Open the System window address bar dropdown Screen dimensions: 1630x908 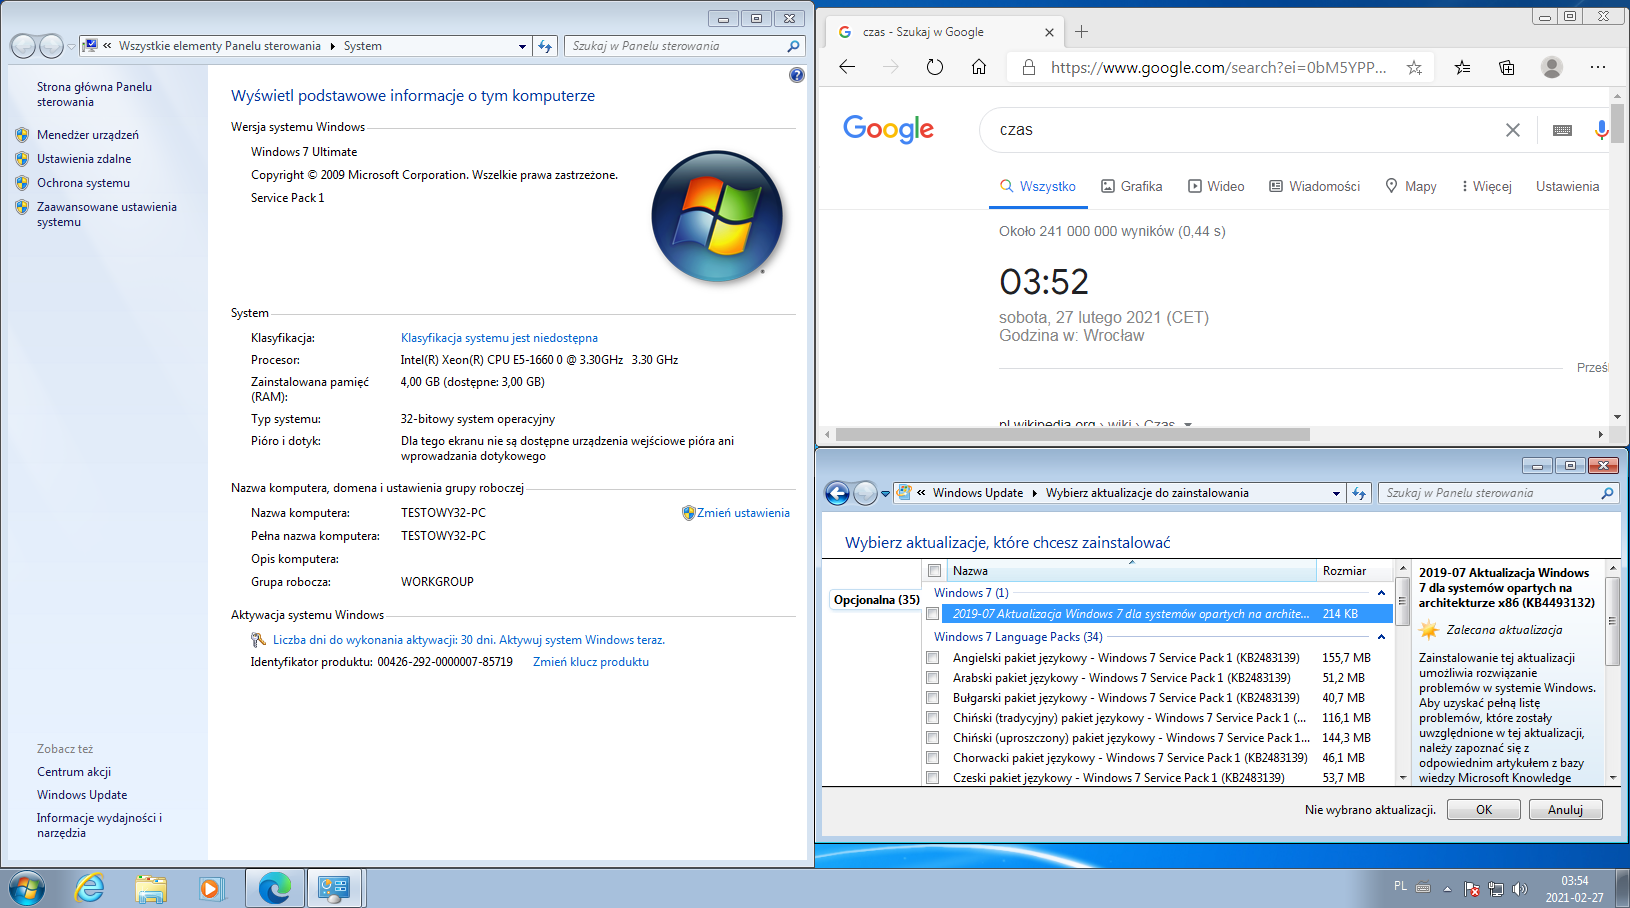click(x=521, y=46)
